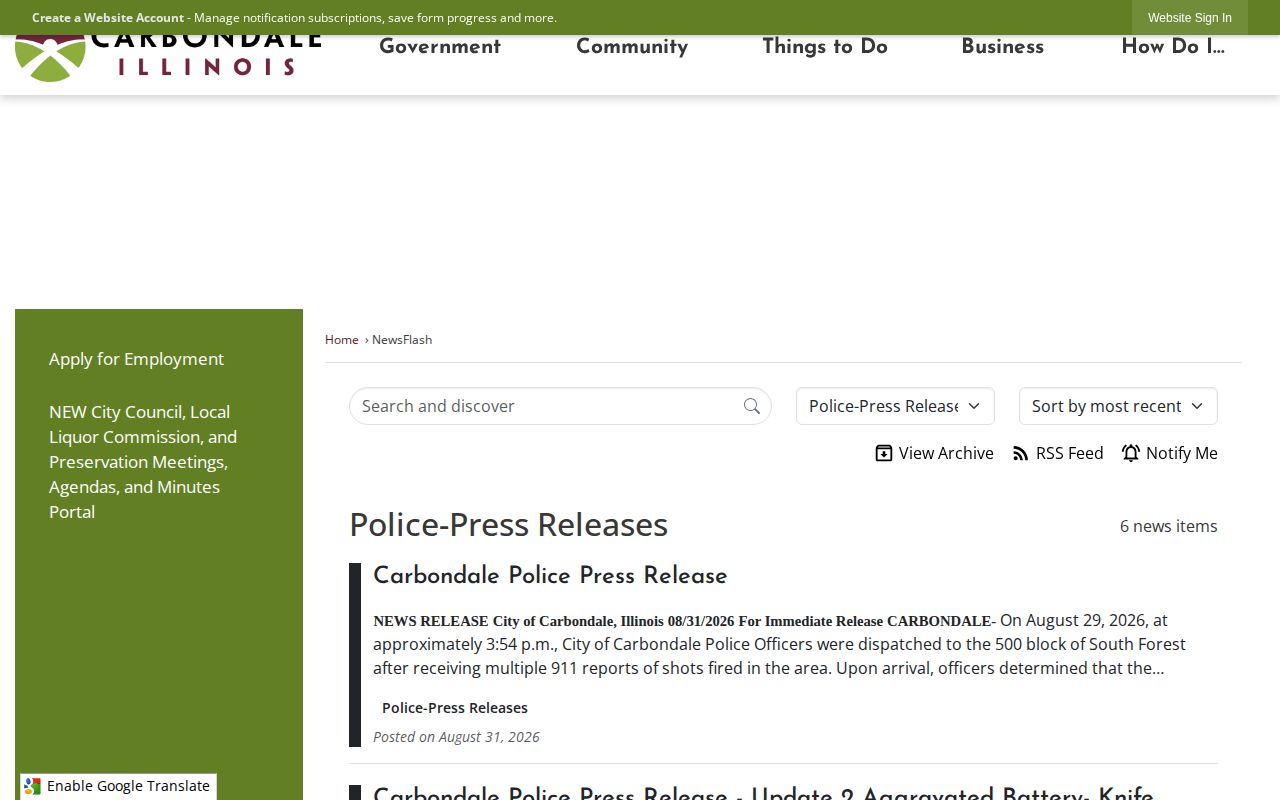The width and height of the screenshot is (1280, 800).
Task: Open the Things to Do menu
Action: pos(825,47)
